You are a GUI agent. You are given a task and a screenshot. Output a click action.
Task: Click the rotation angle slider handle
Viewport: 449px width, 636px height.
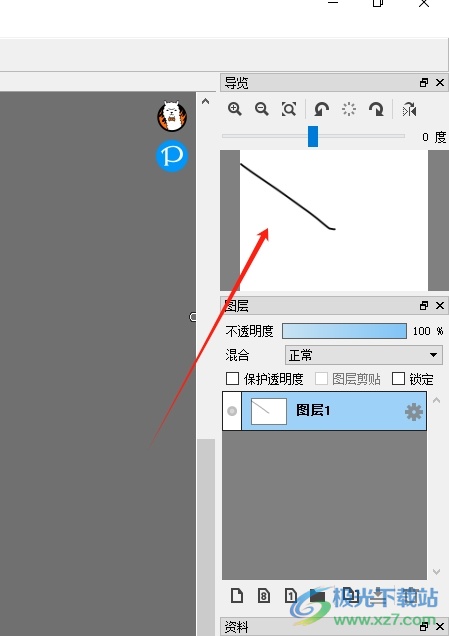pyautogui.click(x=313, y=136)
